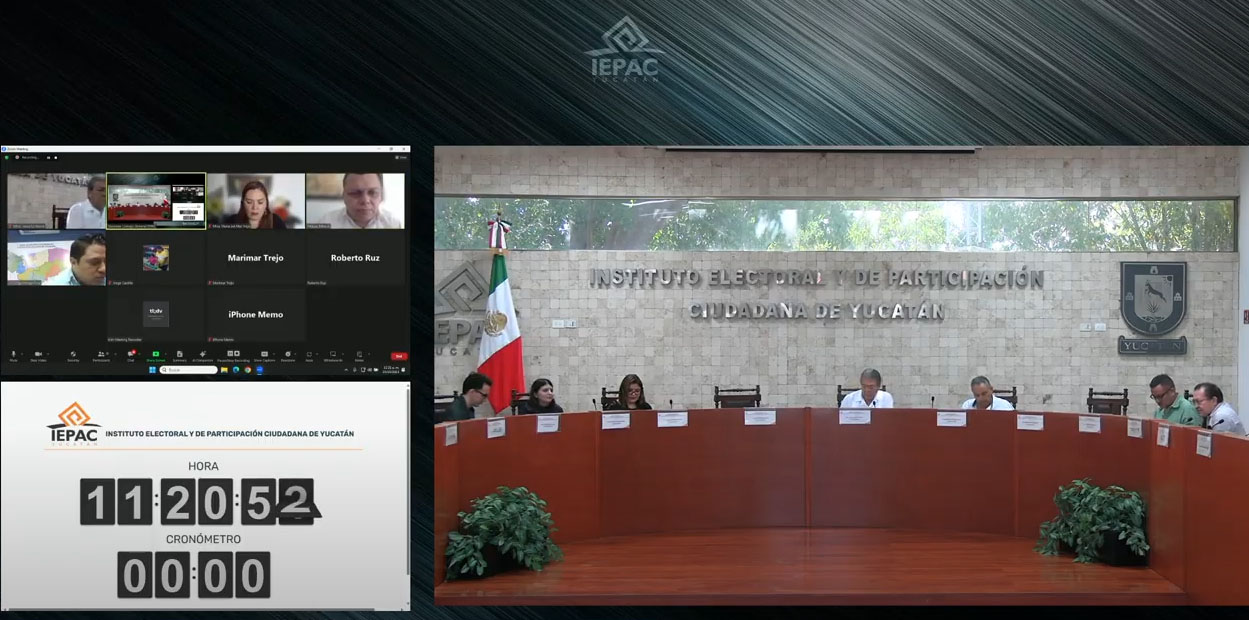Image resolution: width=1249 pixels, height=620 pixels.
Task: Open Google Chrome from the taskbar
Action: (x=247, y=370)
